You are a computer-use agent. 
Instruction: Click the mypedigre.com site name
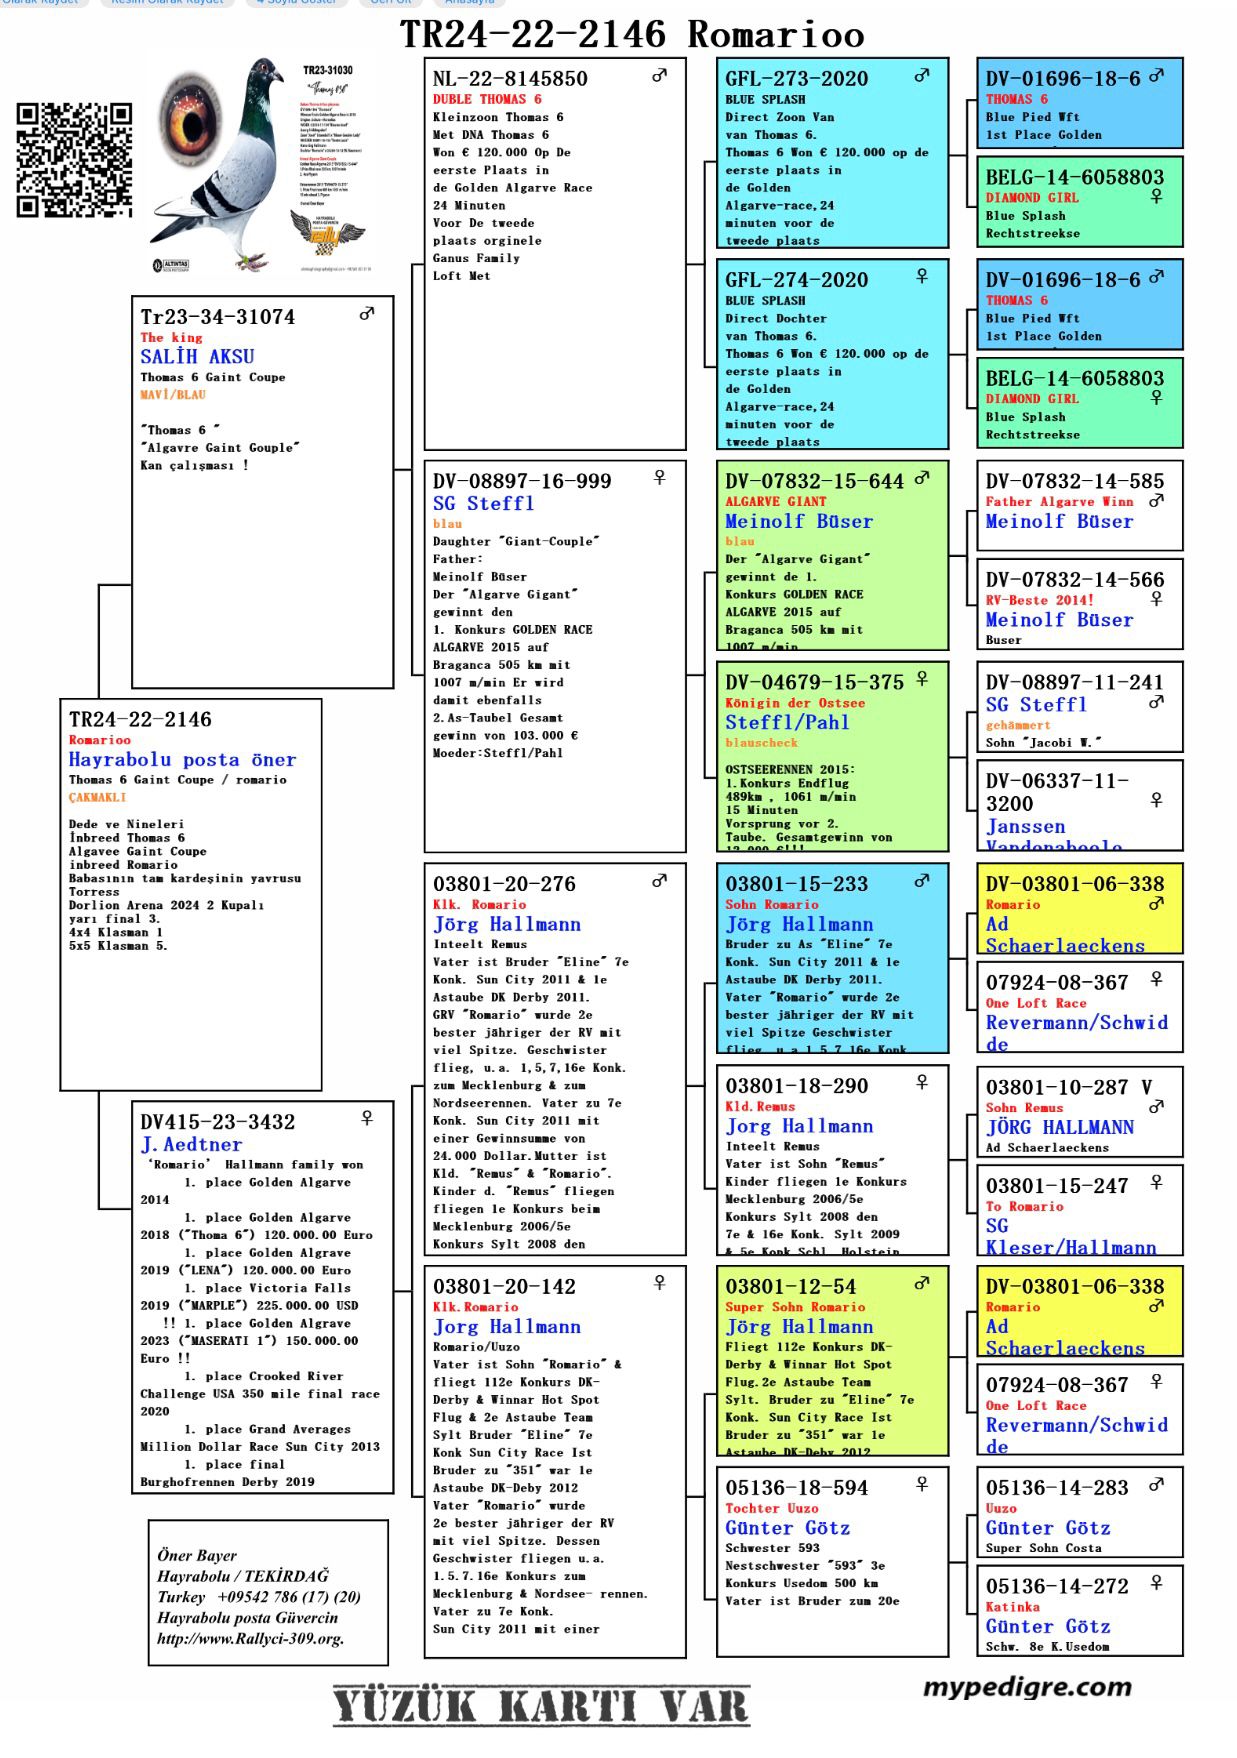[x=1027, y=1688]
